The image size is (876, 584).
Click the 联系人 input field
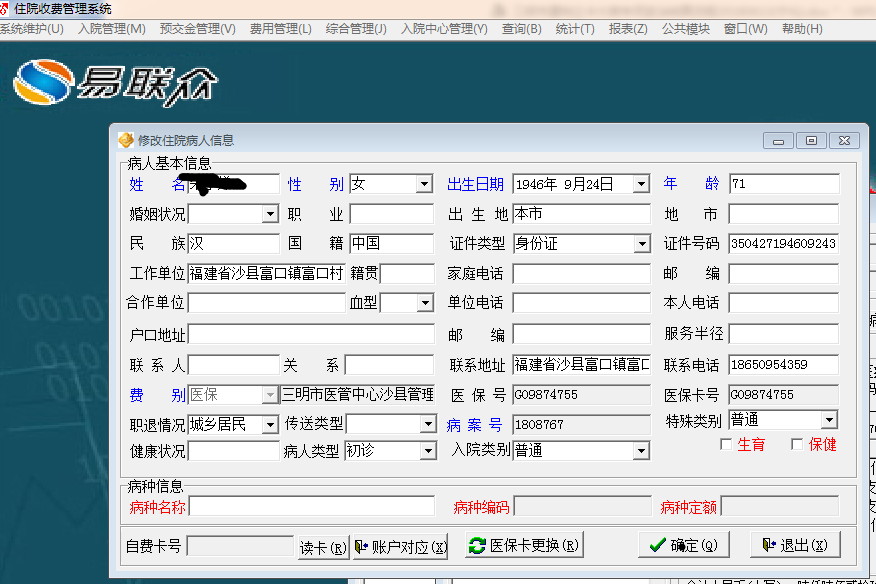tap(234, 365)
